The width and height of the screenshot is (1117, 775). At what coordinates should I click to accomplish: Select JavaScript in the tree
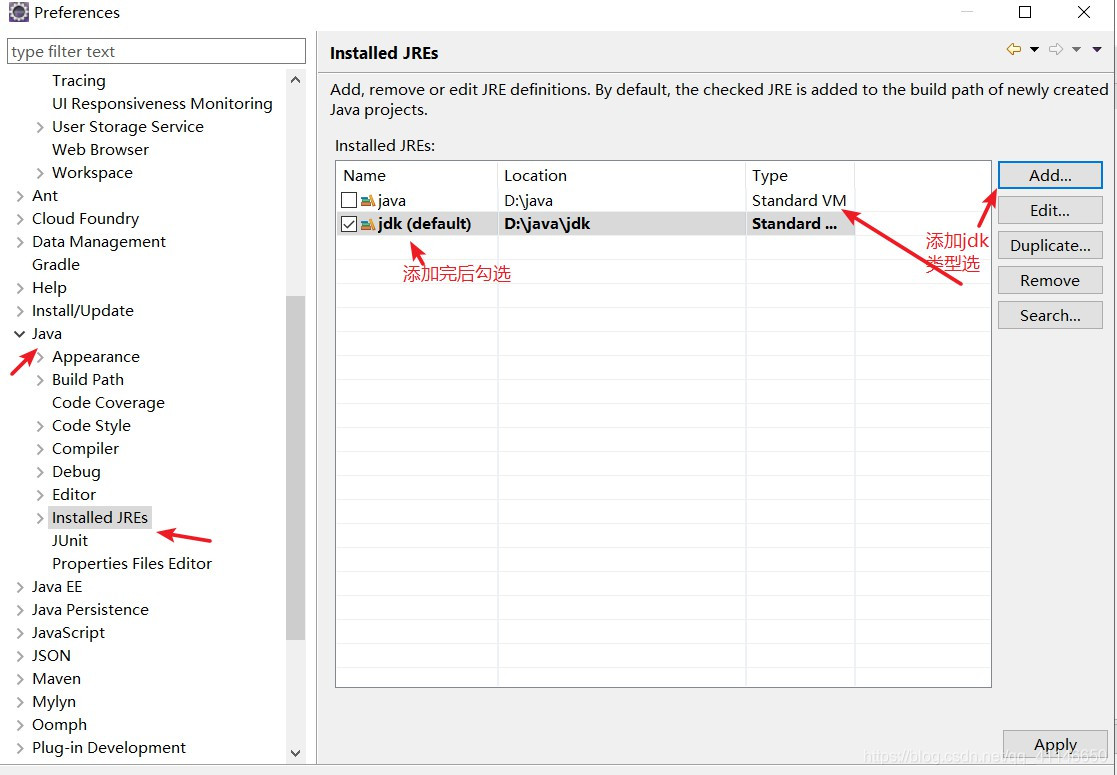point(68,633)
